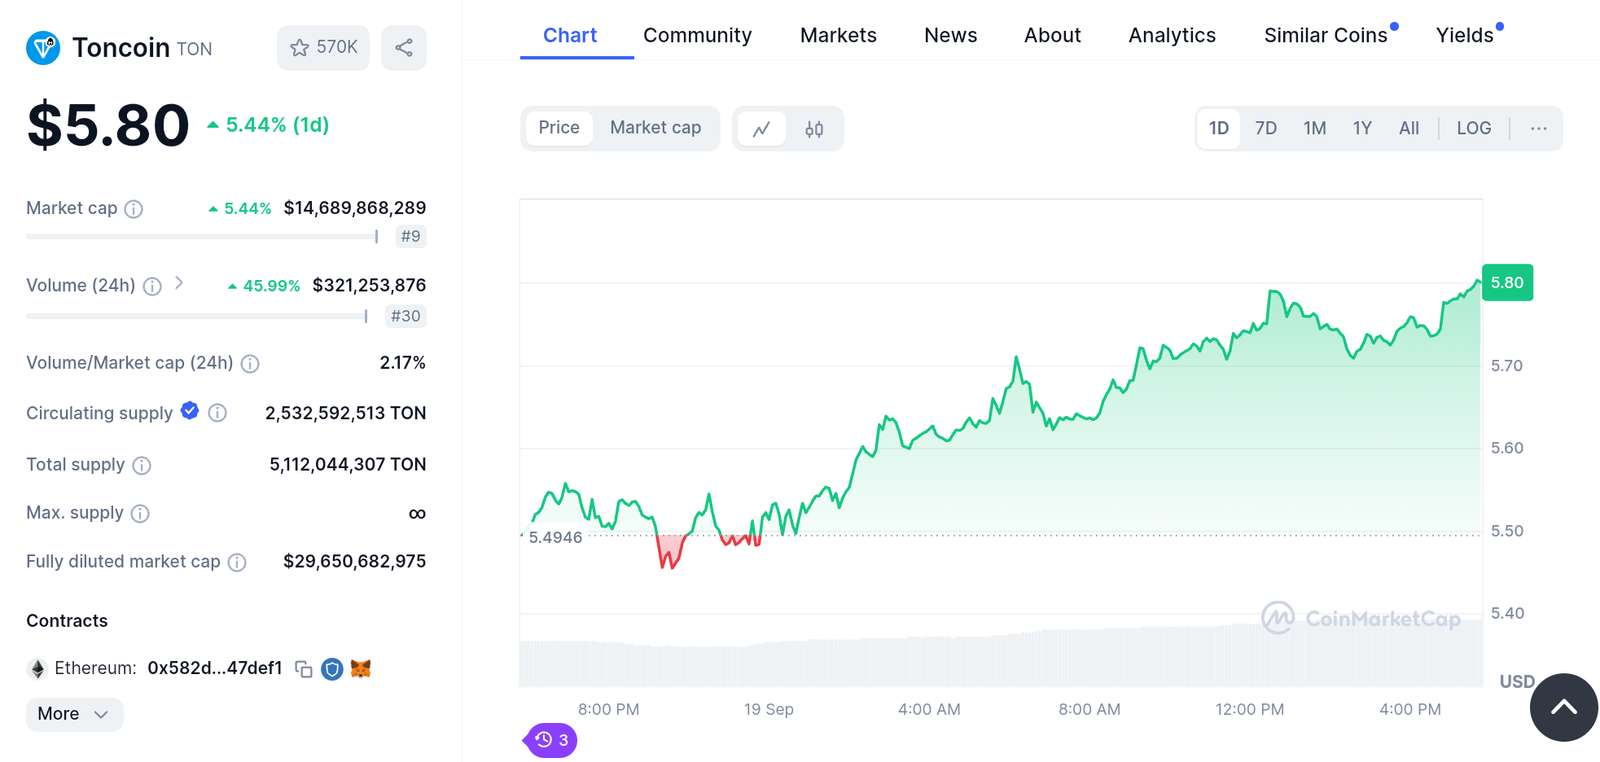Click the 19 Sep date axis label

[x=769, y=709]
